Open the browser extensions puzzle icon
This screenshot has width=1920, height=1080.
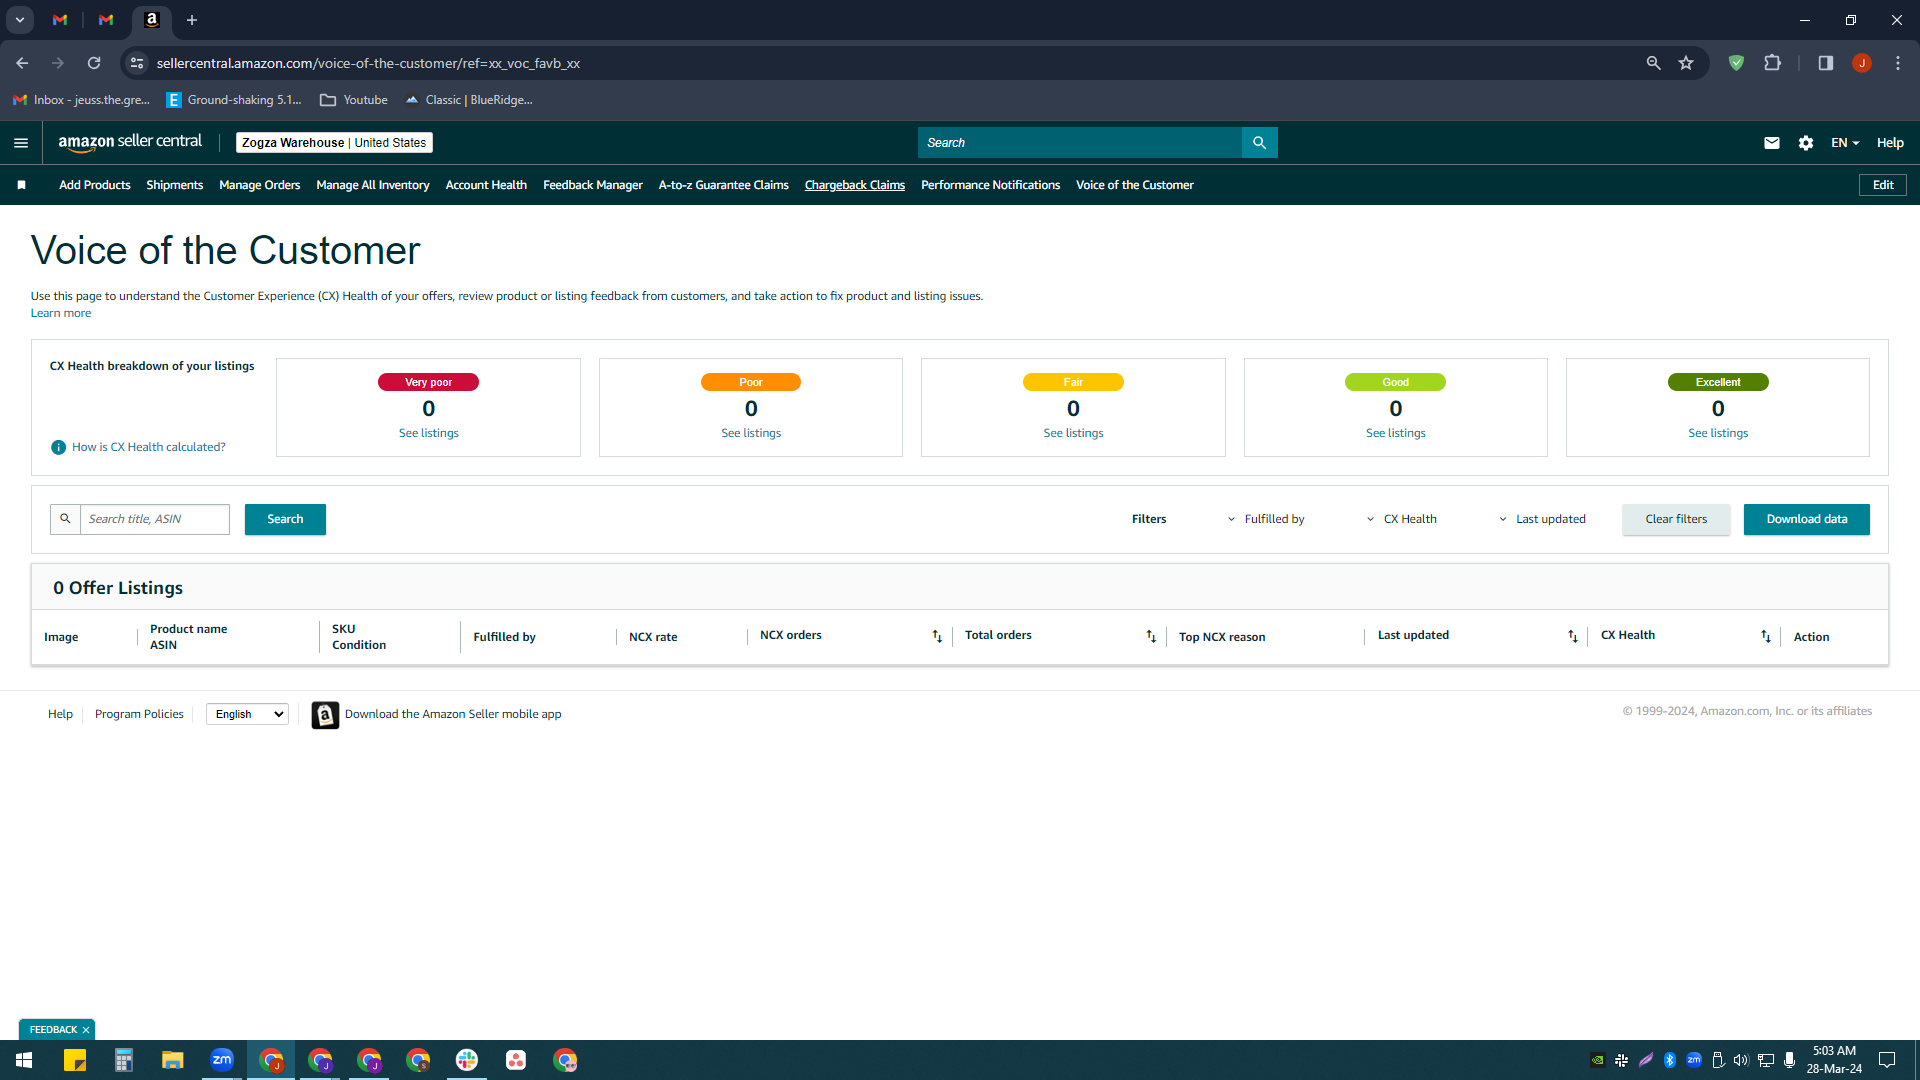click(1772, 63)
